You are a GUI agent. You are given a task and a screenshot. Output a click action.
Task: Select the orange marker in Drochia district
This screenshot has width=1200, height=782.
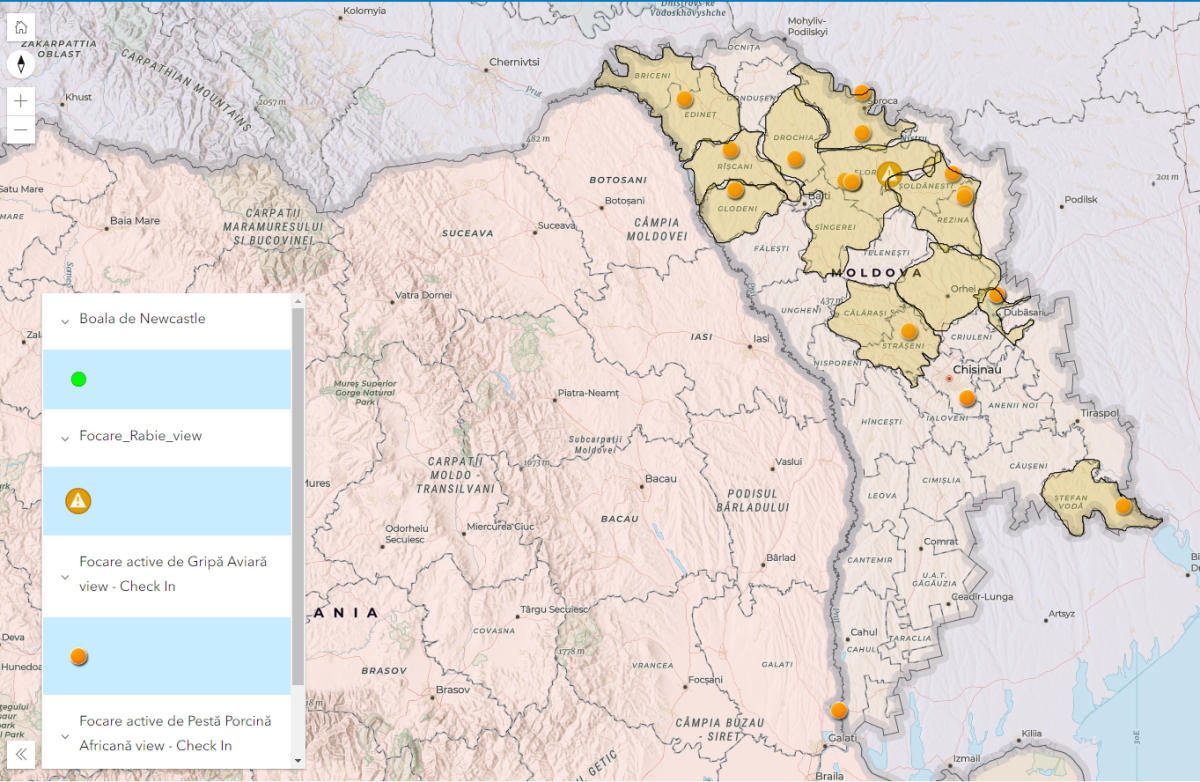coord(795,158)
